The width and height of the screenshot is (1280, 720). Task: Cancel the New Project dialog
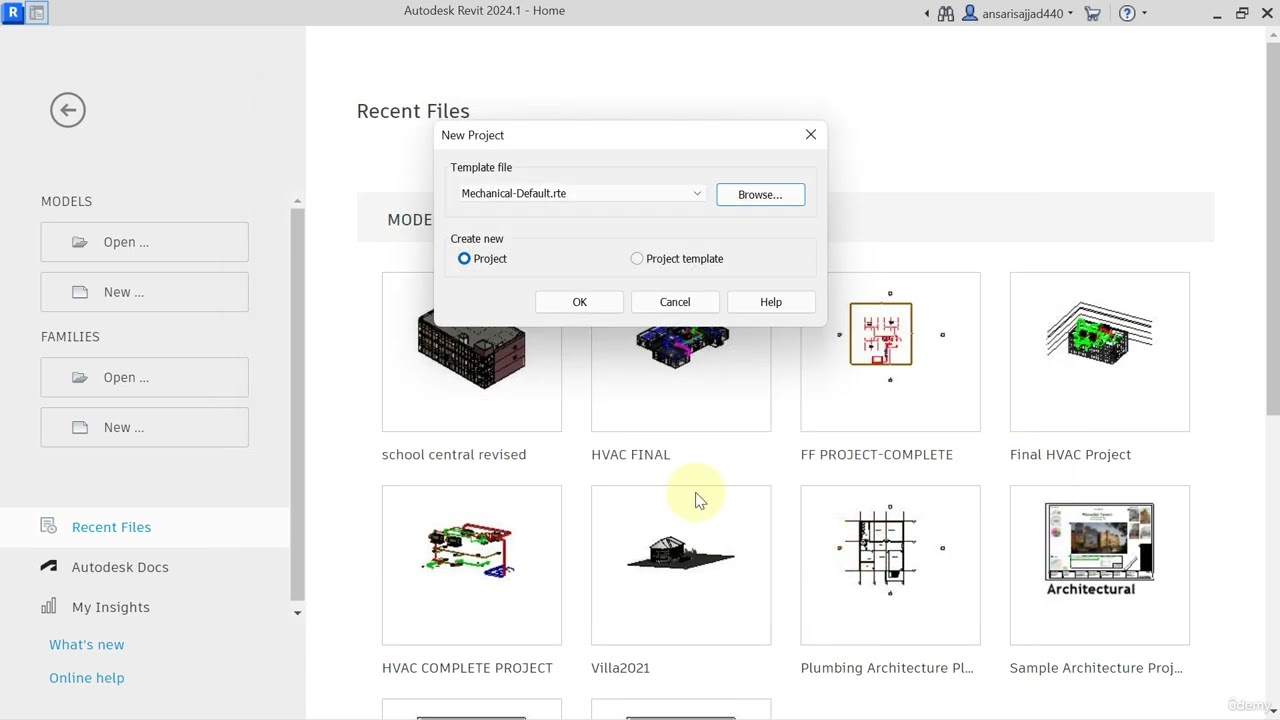(675, 302)
